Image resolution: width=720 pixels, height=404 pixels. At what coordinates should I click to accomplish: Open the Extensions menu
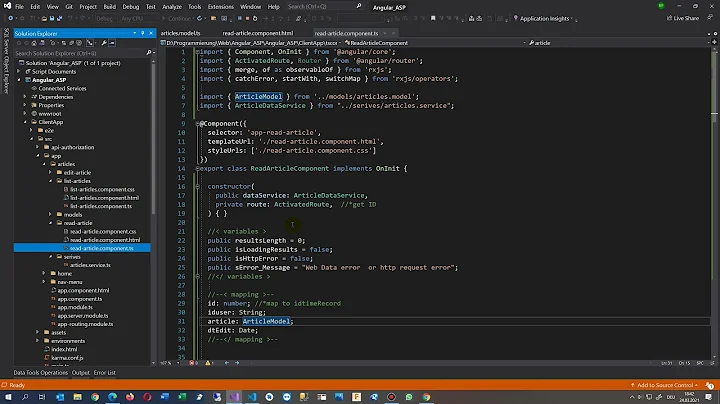(220, 6)
